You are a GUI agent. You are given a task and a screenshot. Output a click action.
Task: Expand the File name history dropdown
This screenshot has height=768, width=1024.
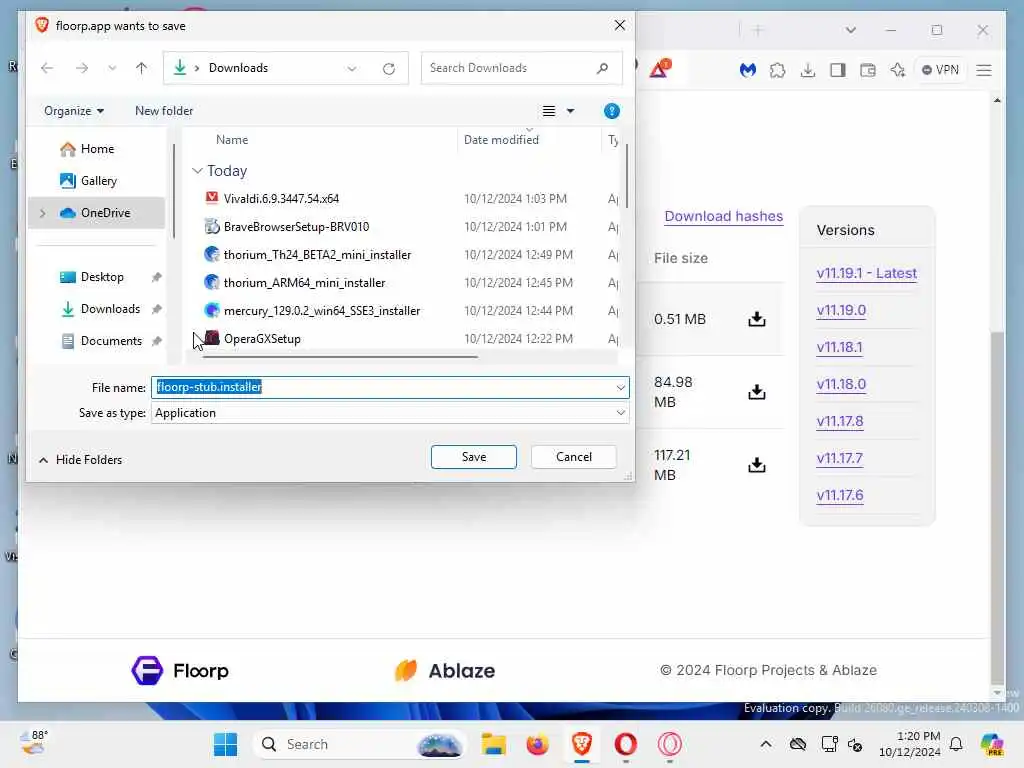[620, 387]
